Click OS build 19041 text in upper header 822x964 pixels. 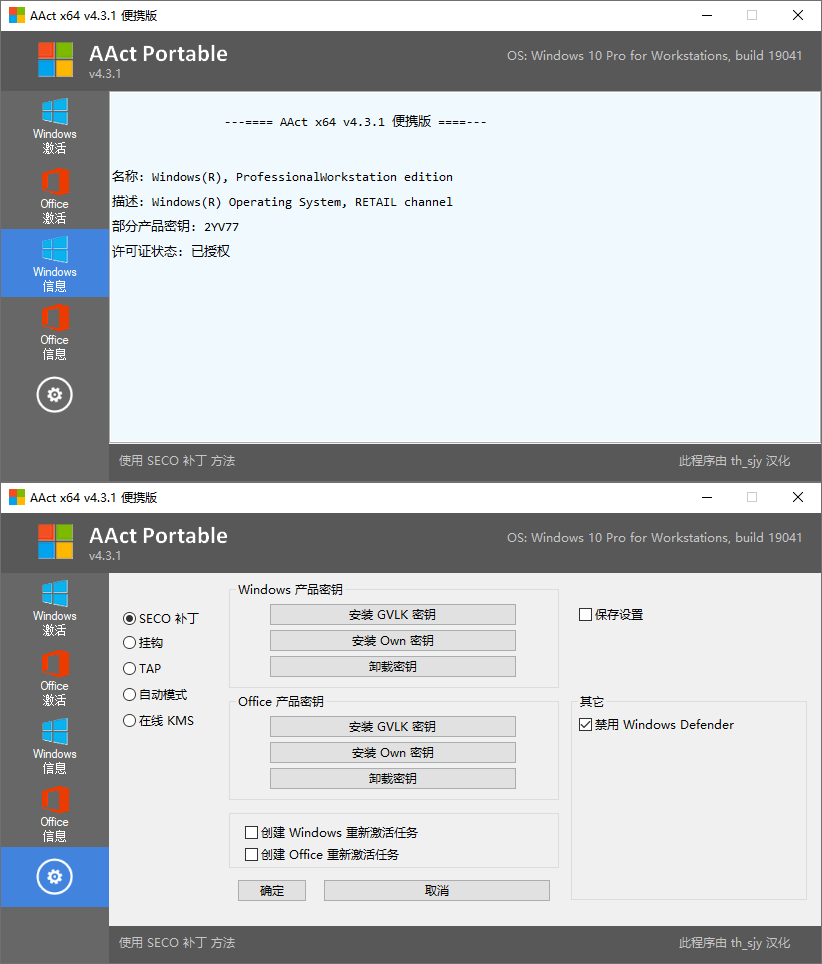click(x=654, y=55)
